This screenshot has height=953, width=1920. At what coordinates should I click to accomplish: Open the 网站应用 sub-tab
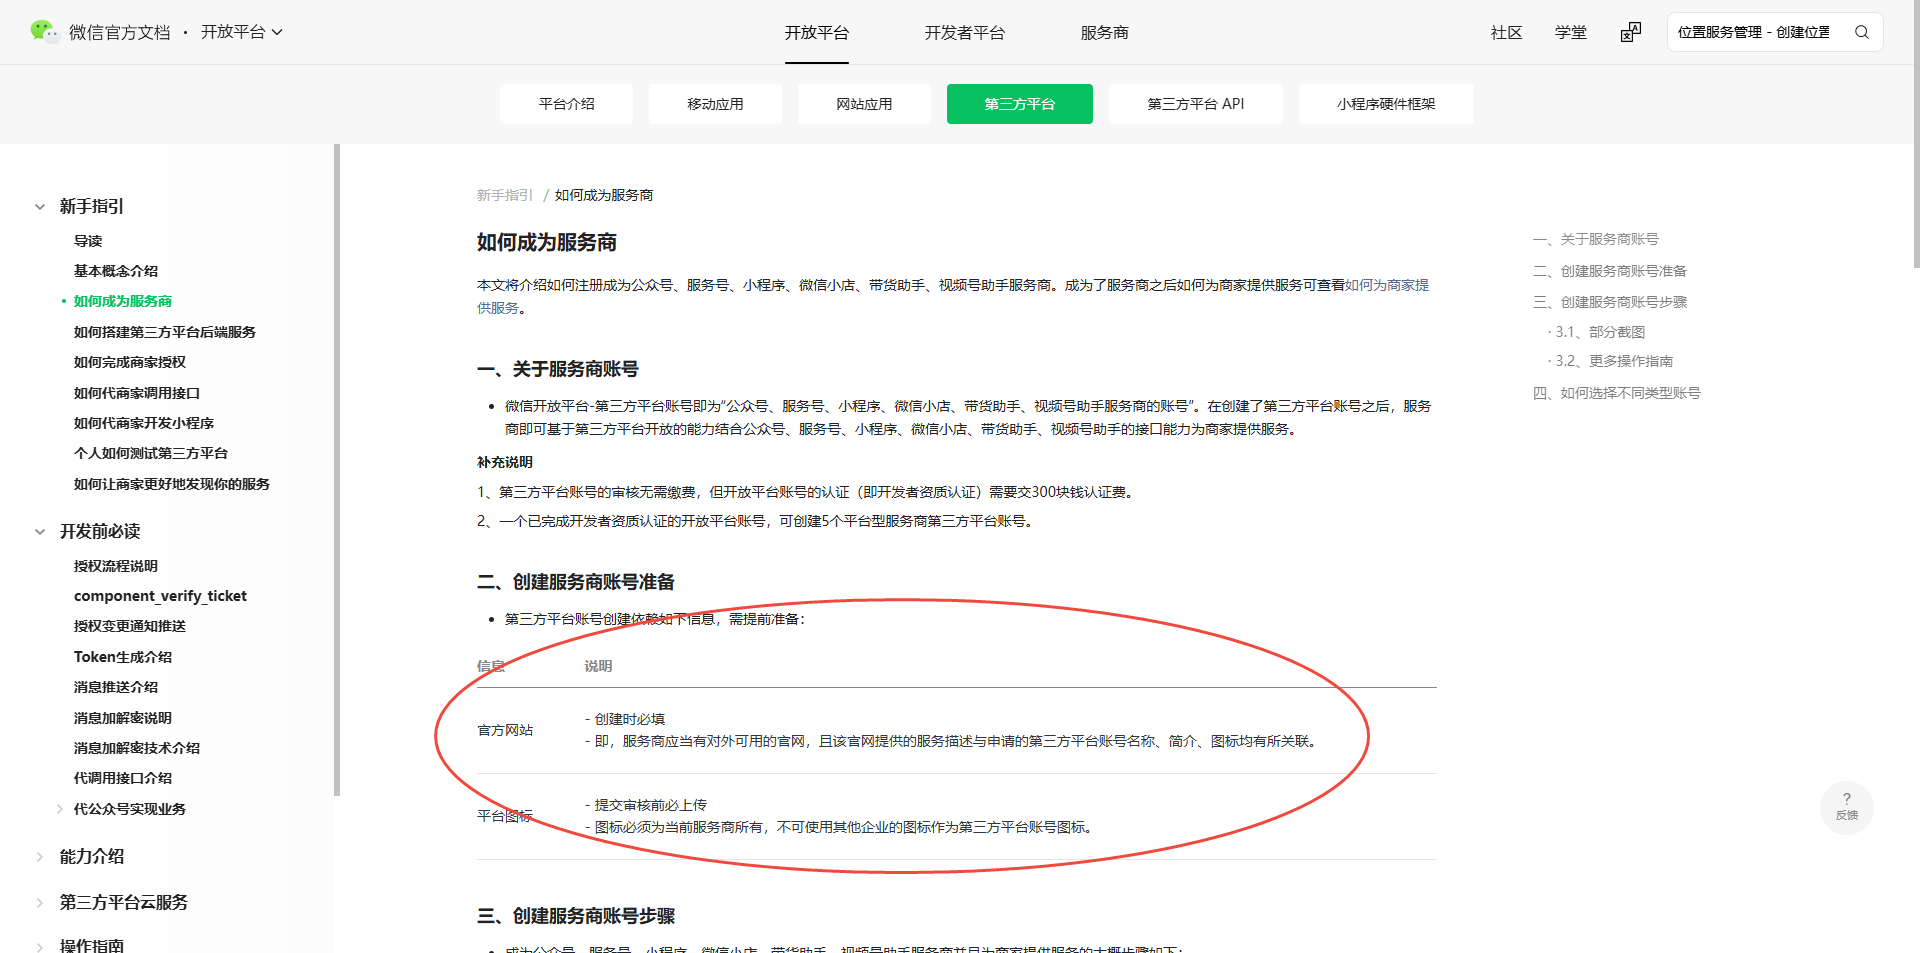click(864, 104)
